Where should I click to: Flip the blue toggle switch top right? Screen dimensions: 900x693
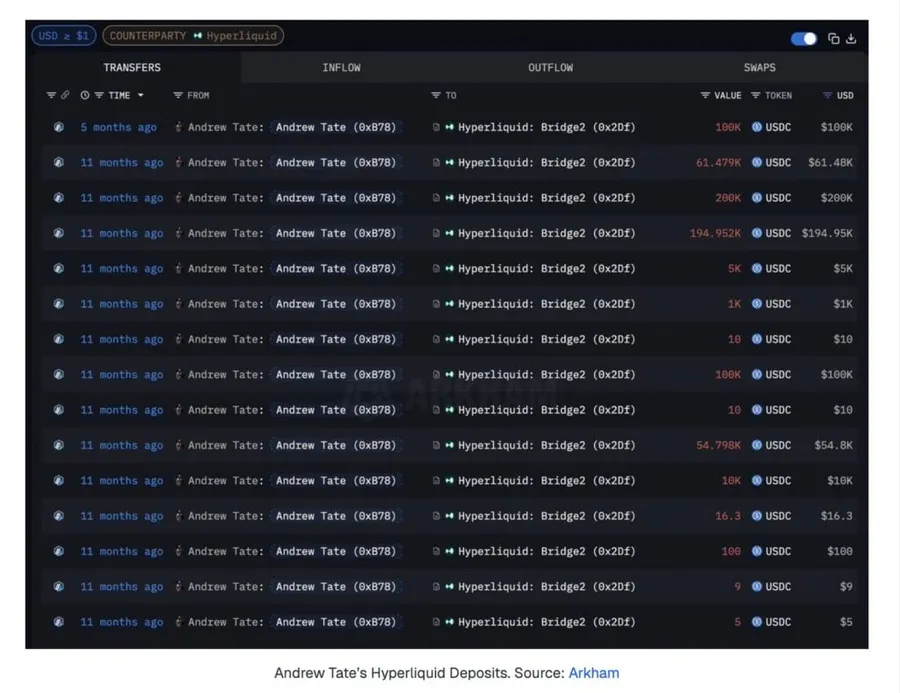[803, 38]
